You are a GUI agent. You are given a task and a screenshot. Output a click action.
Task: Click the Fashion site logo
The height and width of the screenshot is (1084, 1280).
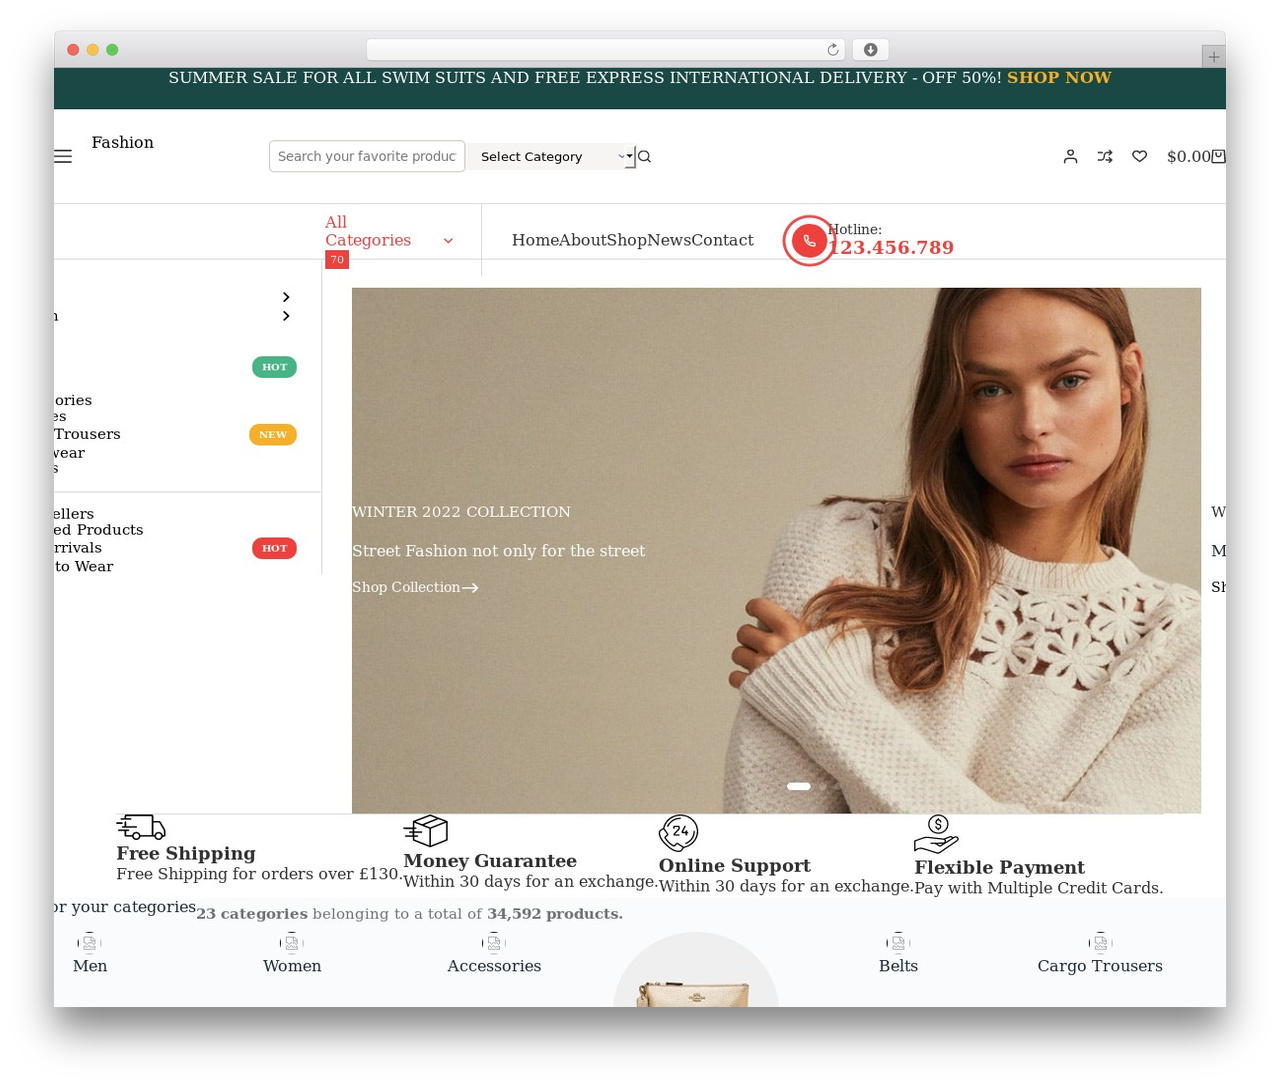(123, 142)
